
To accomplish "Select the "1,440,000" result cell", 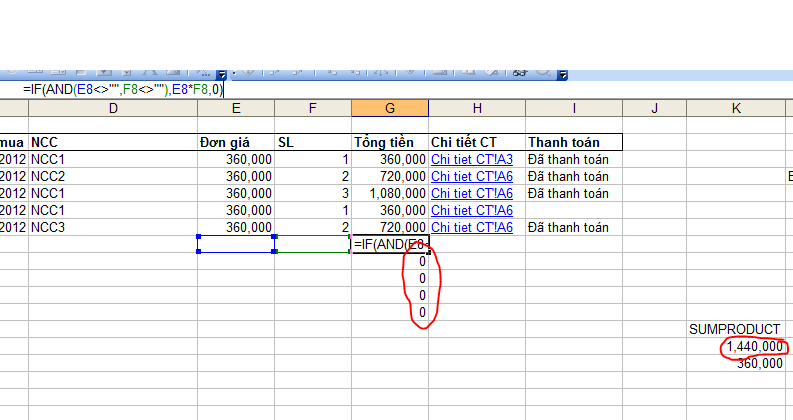I will click(x=736, y=347).
